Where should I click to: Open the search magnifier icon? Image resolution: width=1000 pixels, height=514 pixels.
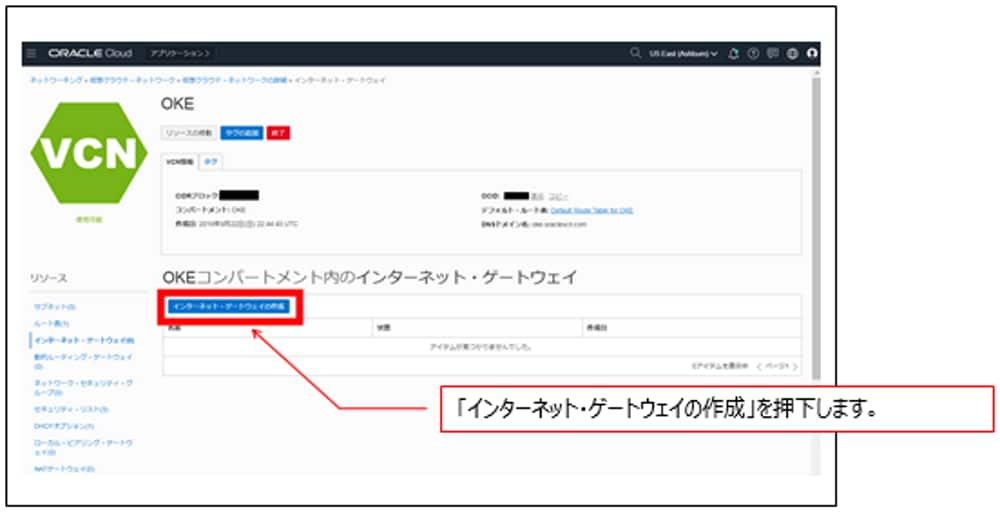635,53
